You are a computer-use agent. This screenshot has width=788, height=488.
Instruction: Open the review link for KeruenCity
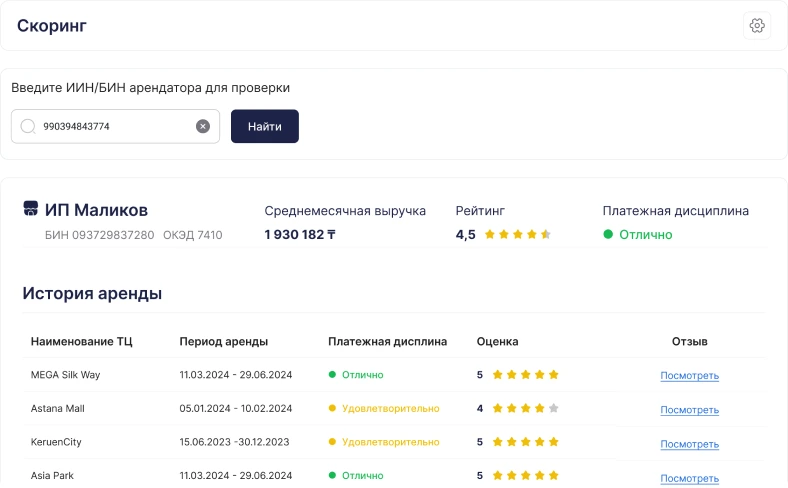(690, 444)
